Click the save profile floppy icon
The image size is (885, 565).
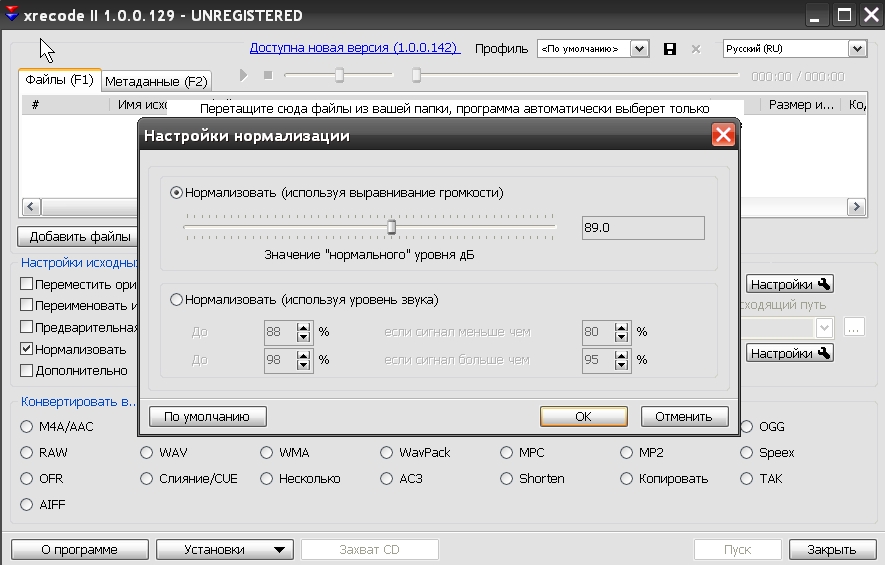pos(669,49)
